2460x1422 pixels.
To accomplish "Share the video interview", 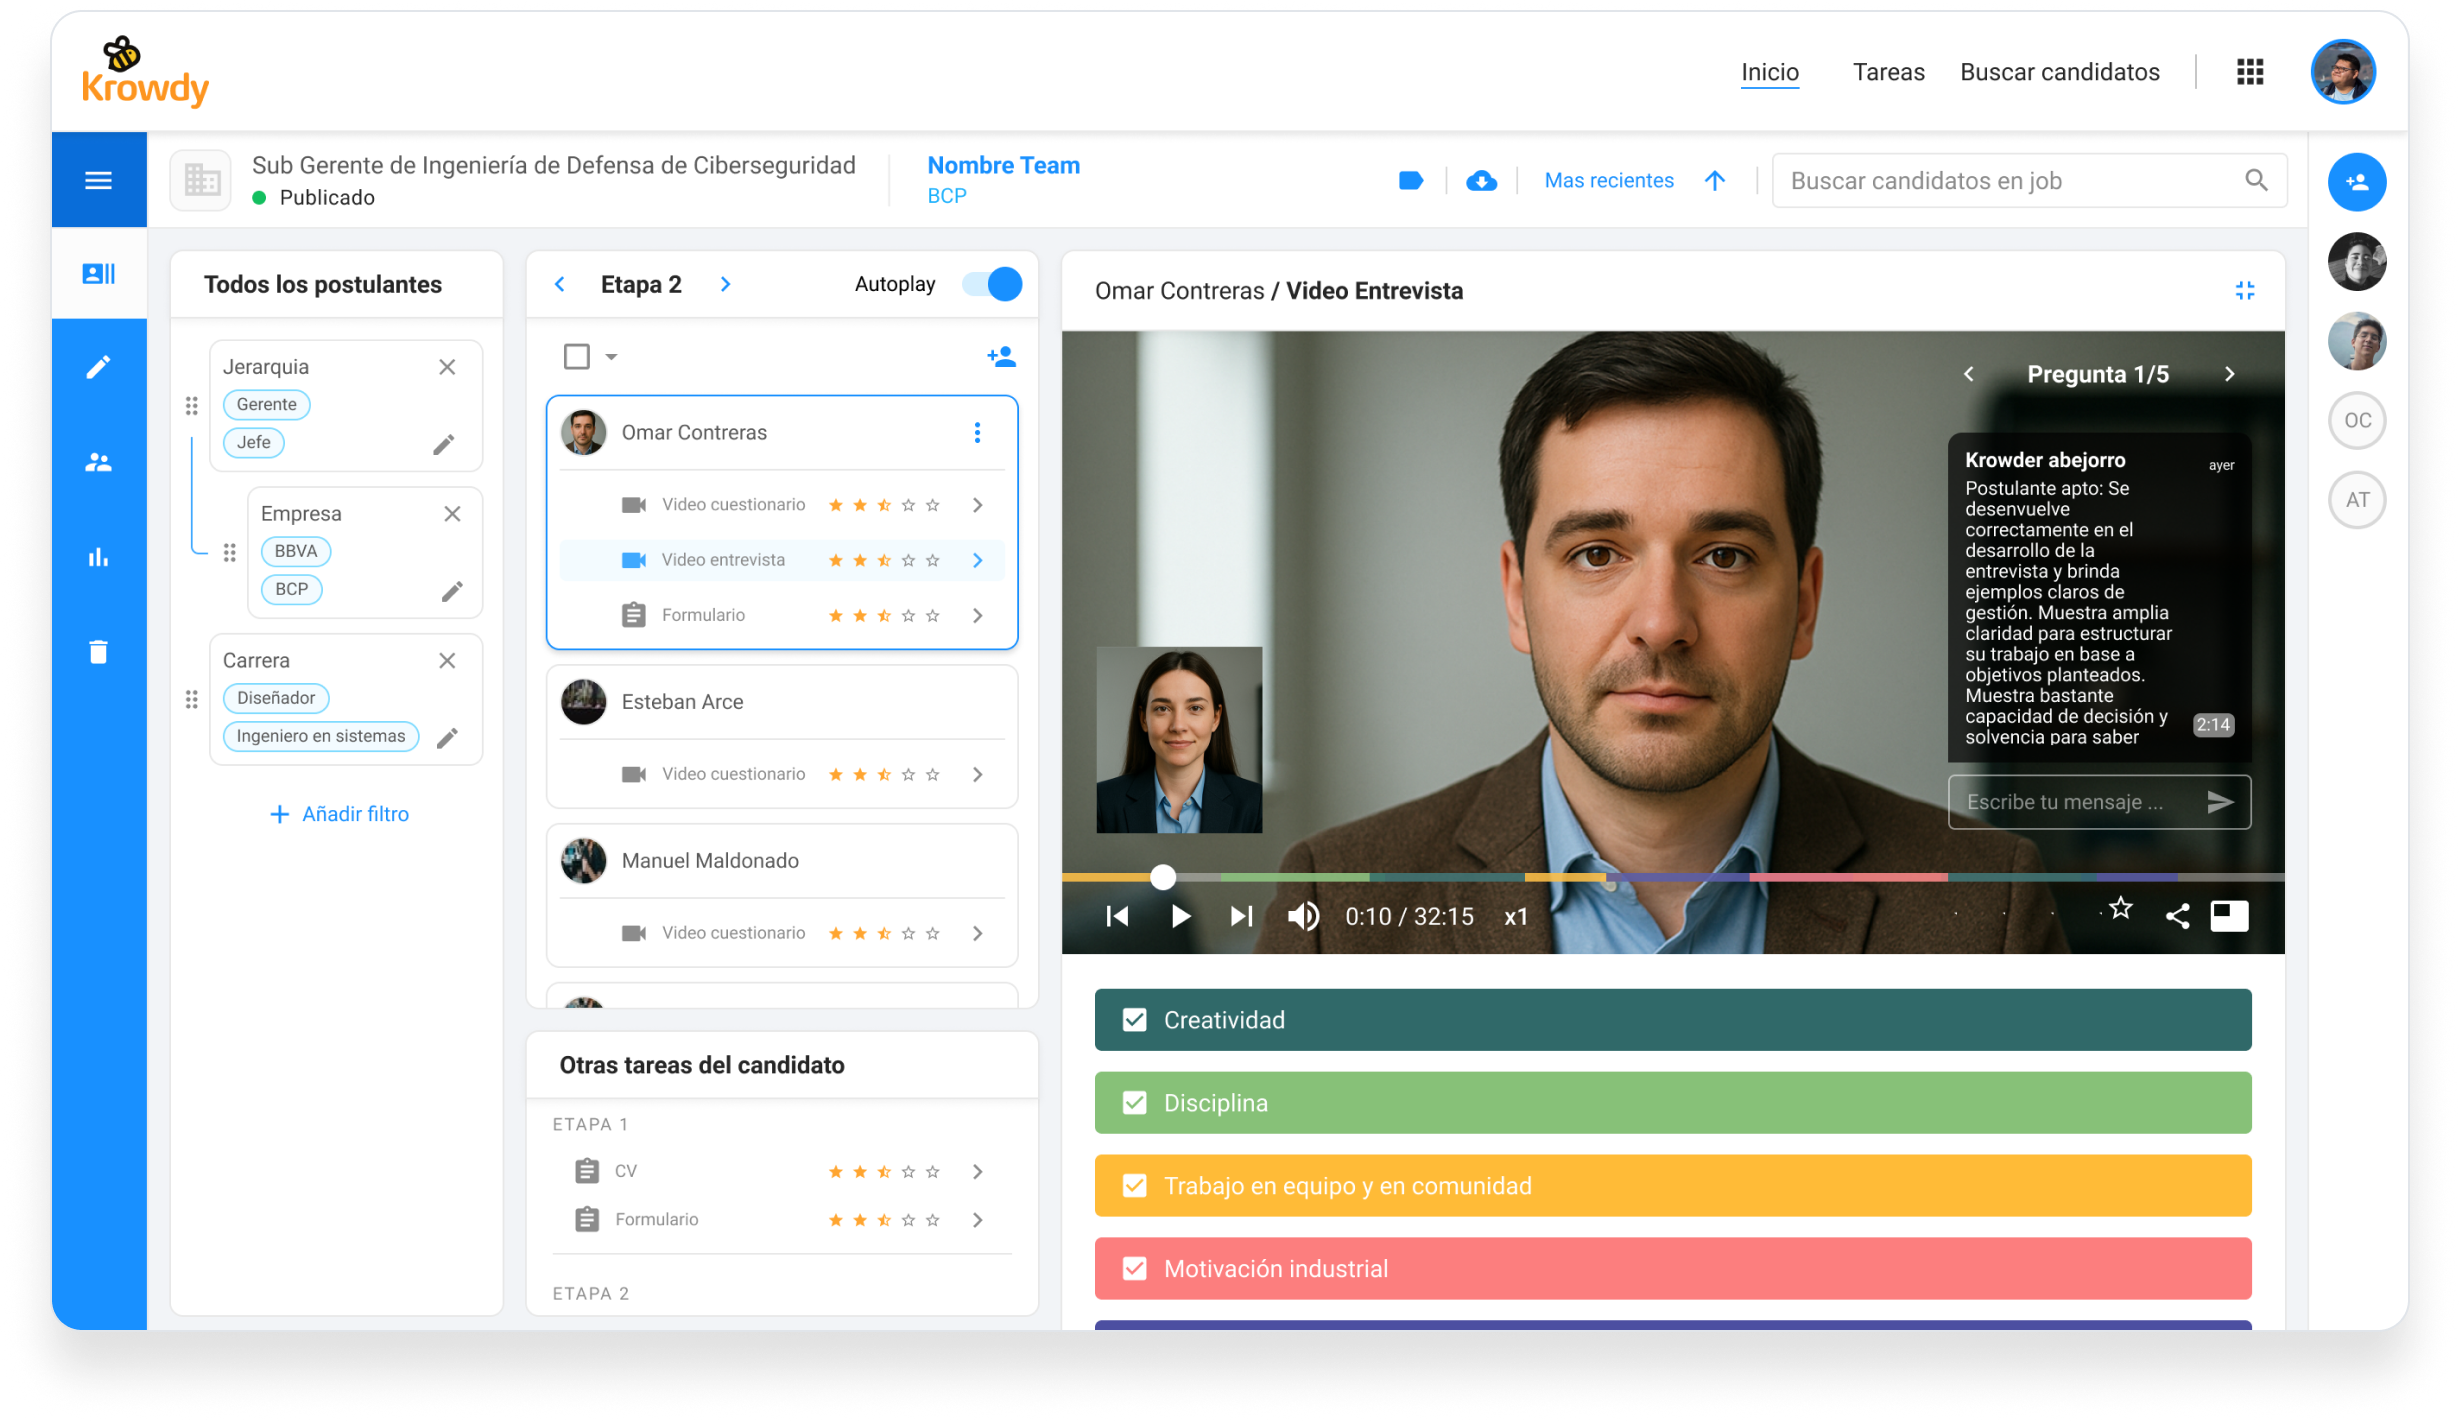I will coord(2177,916).
